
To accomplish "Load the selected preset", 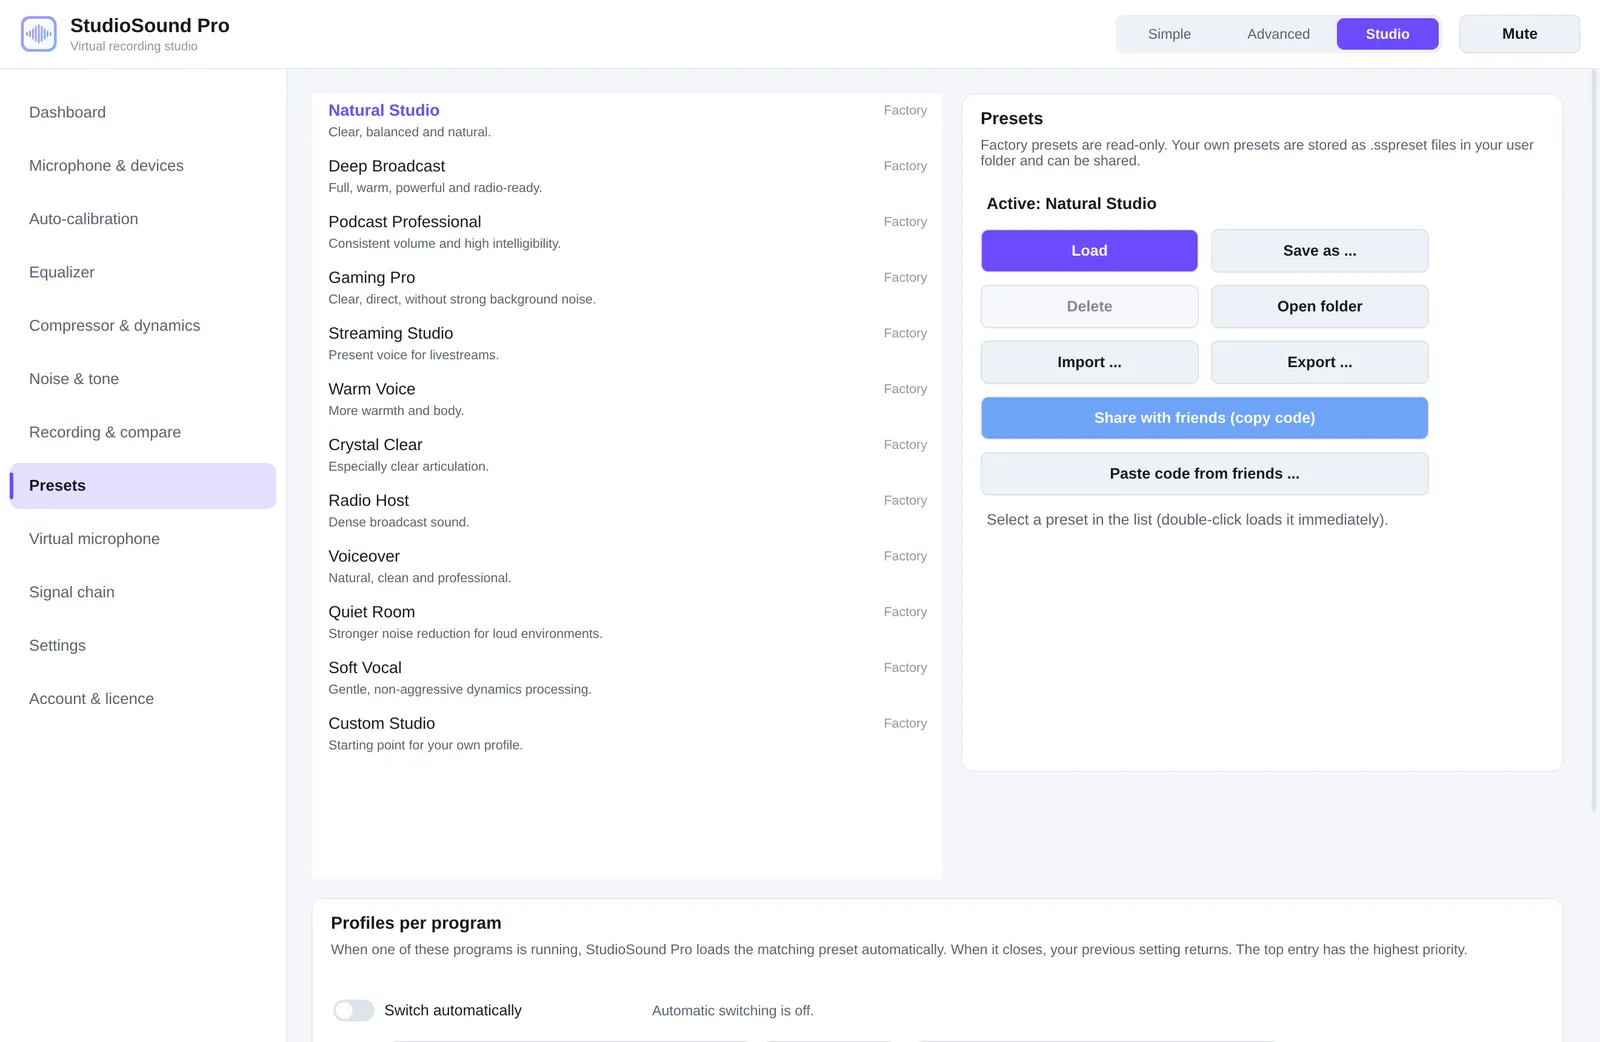I will click(x=1089, y=251).
